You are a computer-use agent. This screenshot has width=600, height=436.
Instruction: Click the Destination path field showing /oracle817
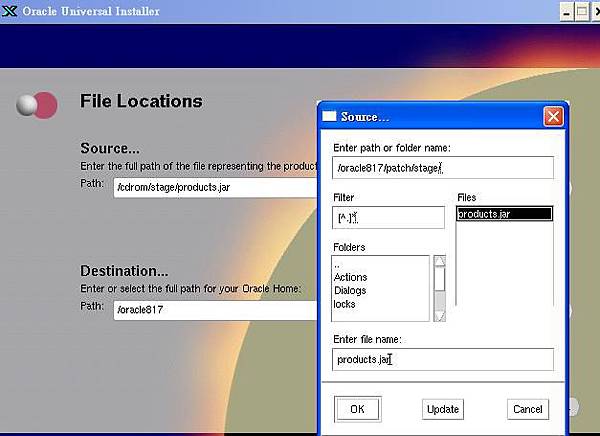tap(215, 310)
